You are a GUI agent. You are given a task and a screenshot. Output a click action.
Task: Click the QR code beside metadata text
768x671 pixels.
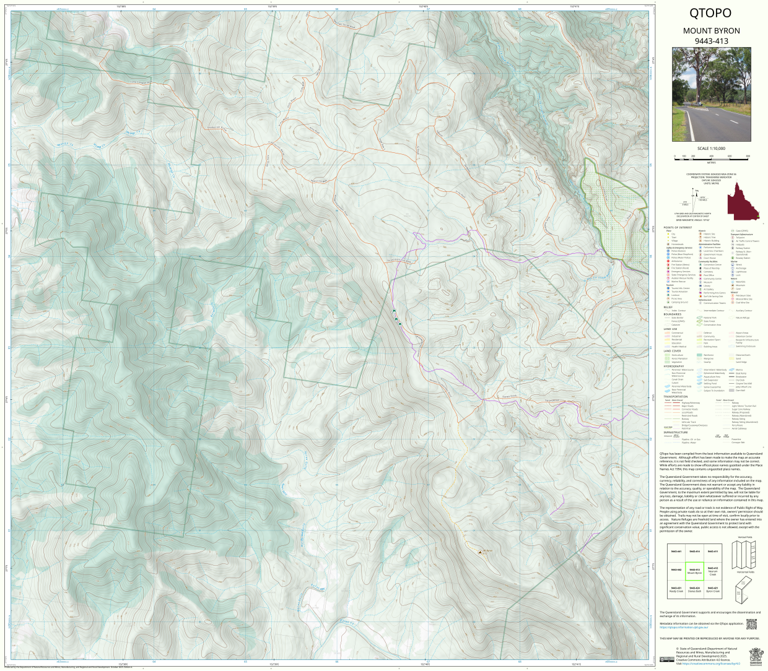pyautogui.click(x=751, y=624)
